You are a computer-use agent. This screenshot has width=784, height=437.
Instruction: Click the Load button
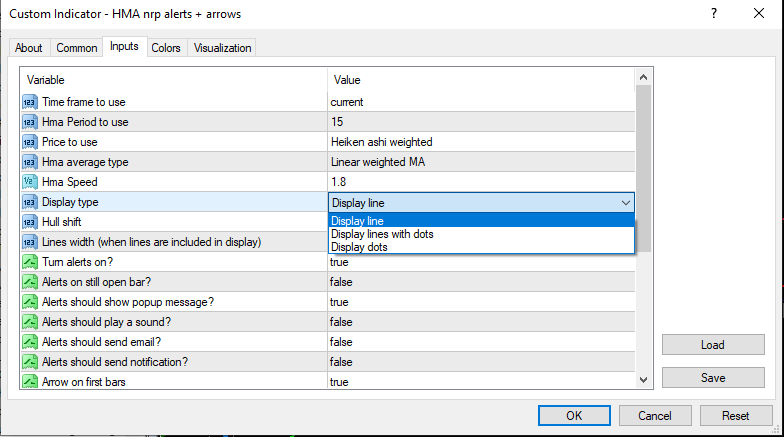tap(712, 344)
